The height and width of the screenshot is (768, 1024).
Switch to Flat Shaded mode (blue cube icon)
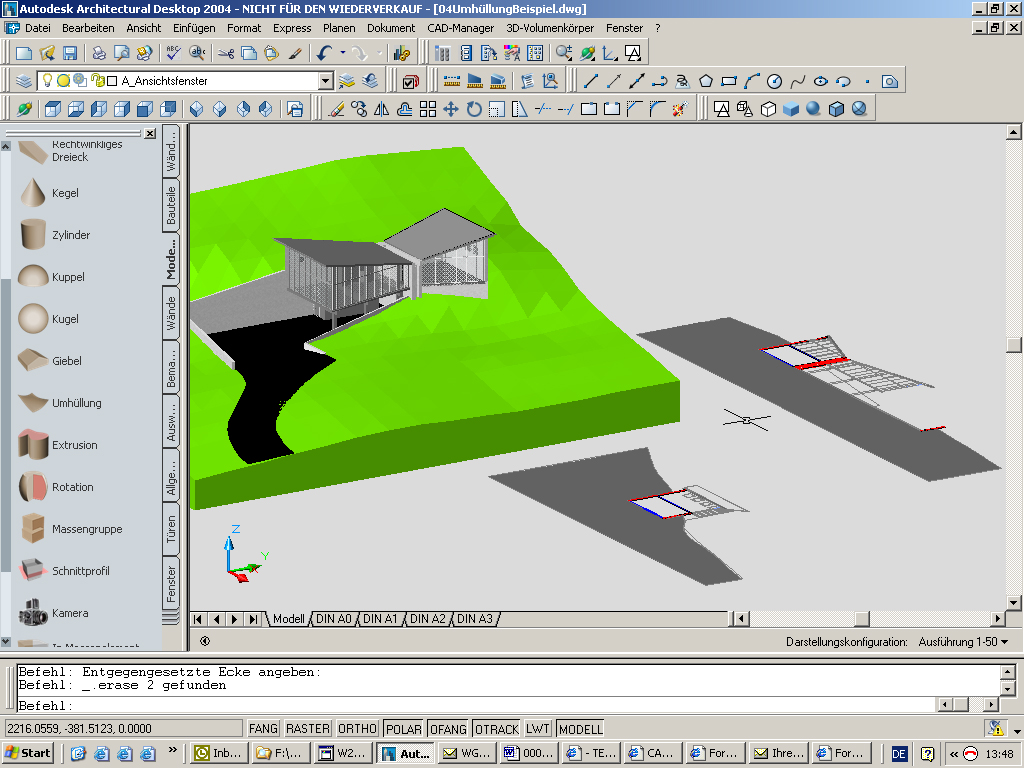coord(791,109)
